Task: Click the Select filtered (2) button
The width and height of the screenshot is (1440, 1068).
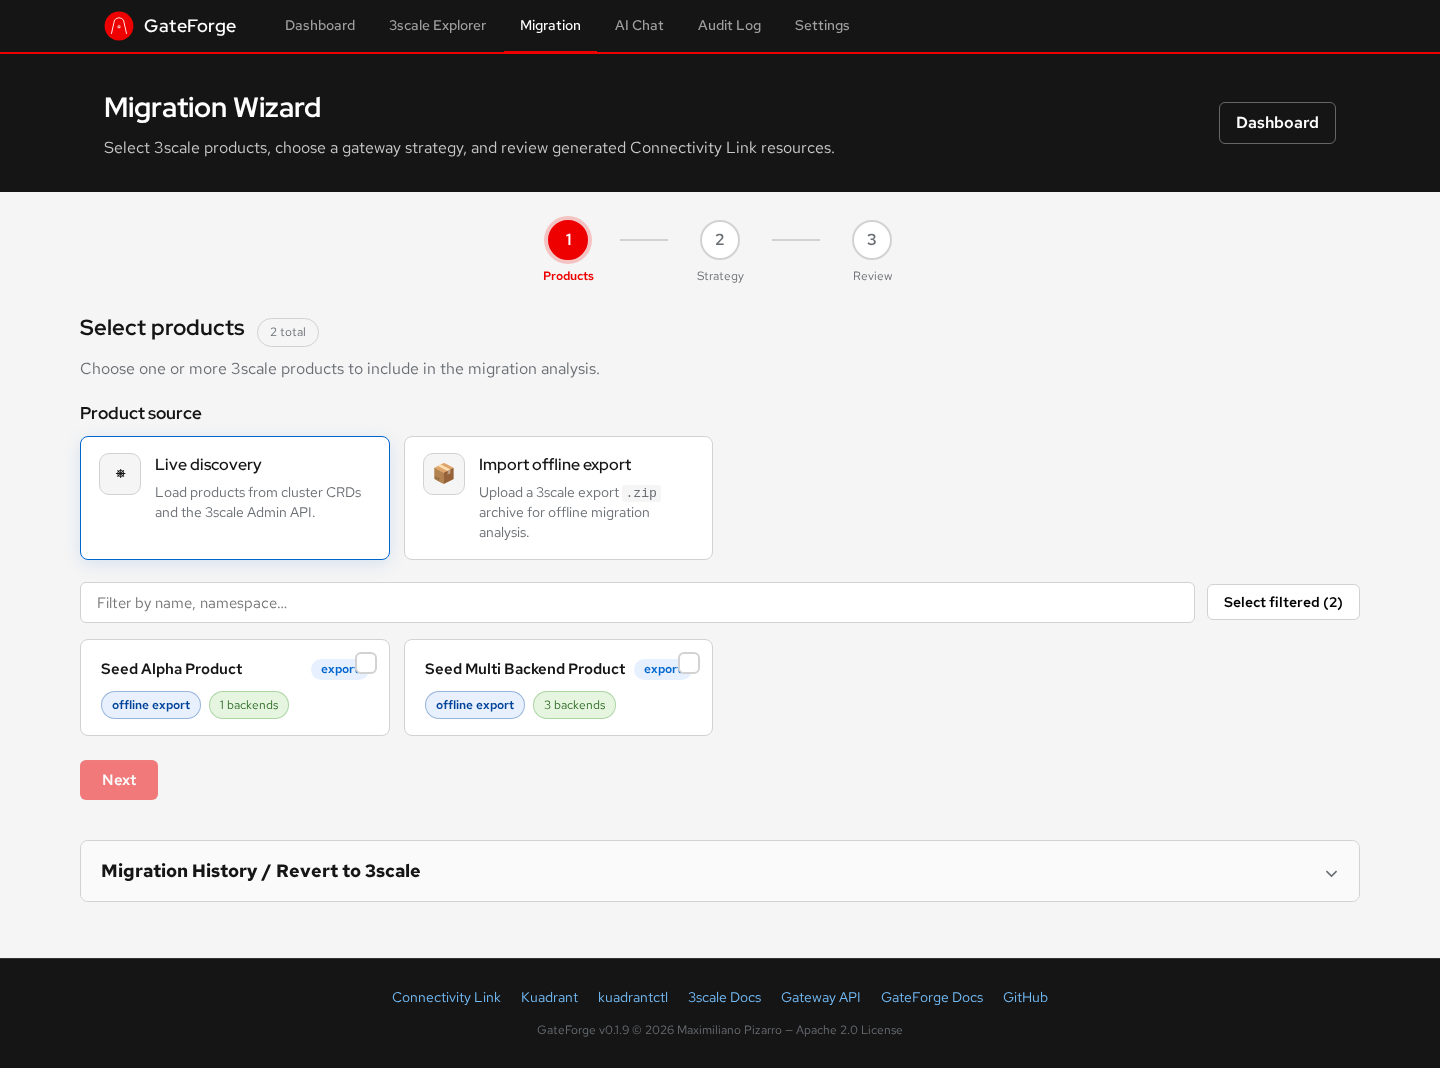Action: (1283, 602)
